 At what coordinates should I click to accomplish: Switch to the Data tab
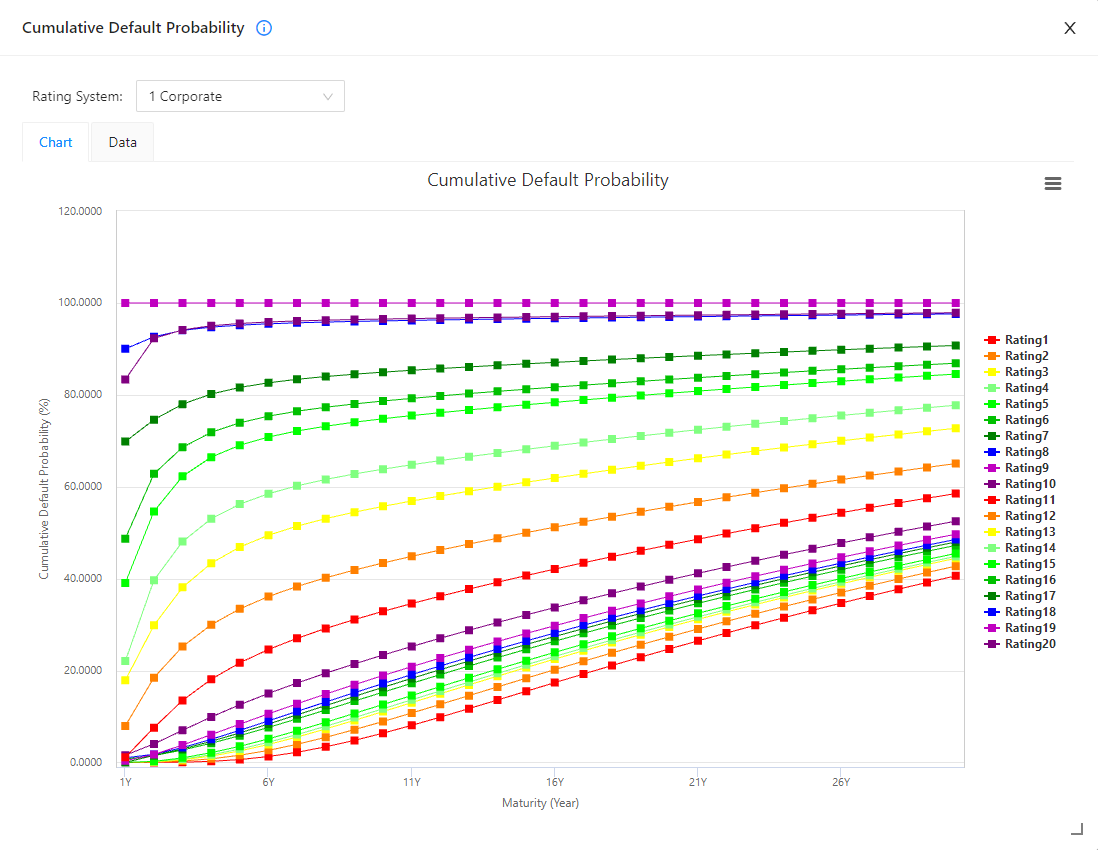[121, 142]
